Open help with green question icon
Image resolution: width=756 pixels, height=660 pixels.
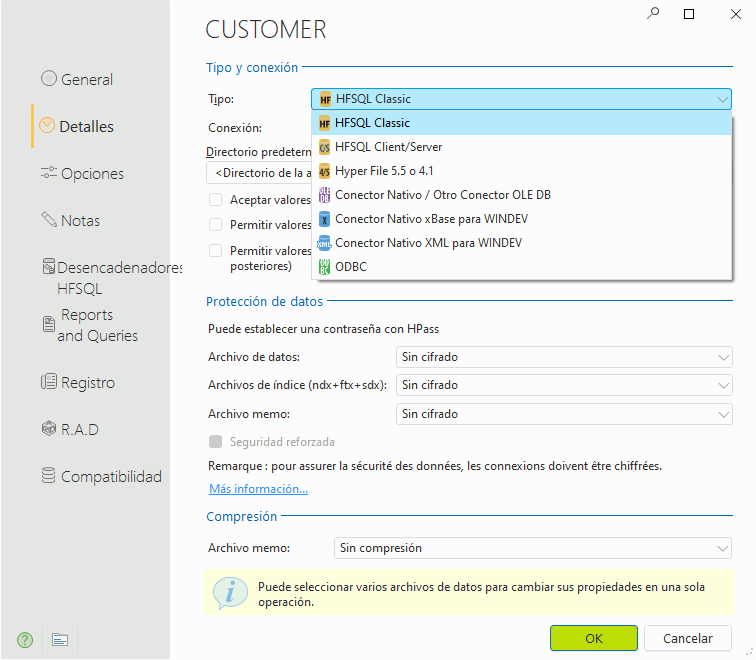pyautogui.click(x=25, y=640)
